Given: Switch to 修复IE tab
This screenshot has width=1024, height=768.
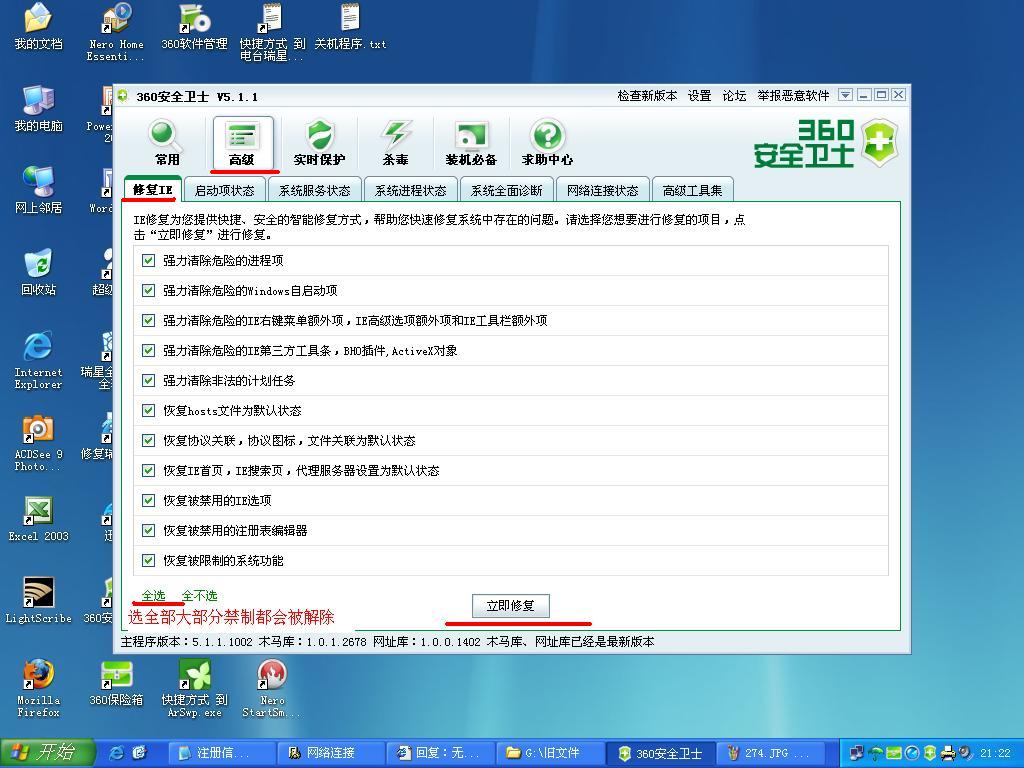Looking at the screenshot, I should [x=152, y=189].
